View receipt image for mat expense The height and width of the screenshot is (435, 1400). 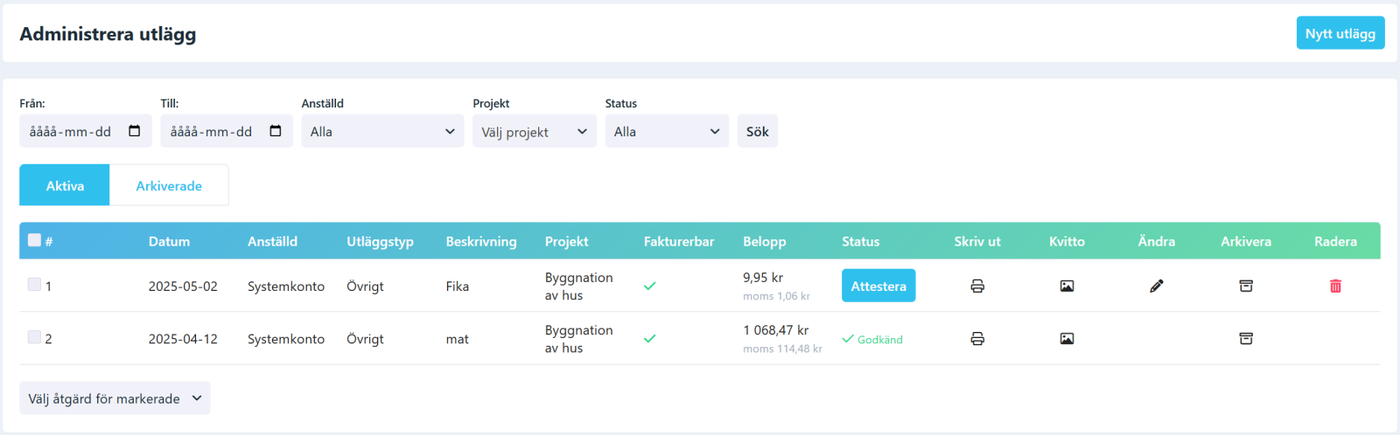(1067, 339)
